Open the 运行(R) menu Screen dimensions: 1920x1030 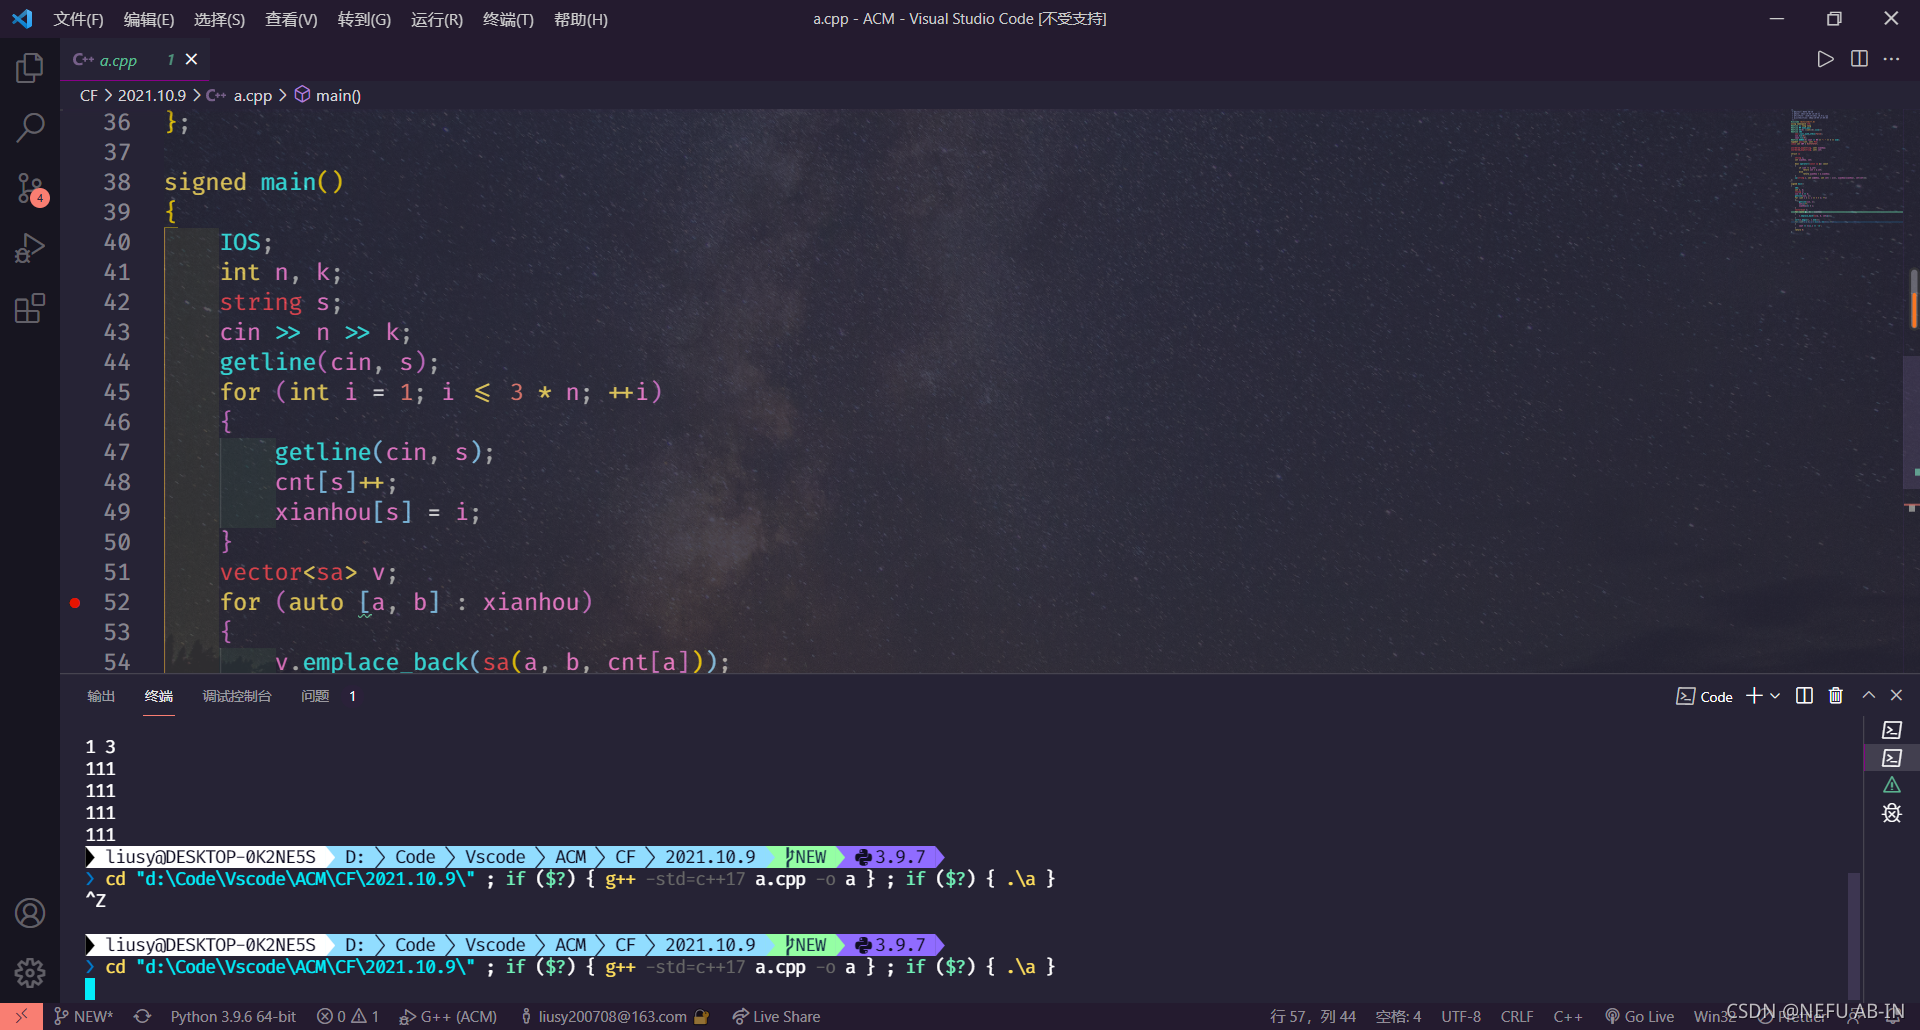point(436,19)
